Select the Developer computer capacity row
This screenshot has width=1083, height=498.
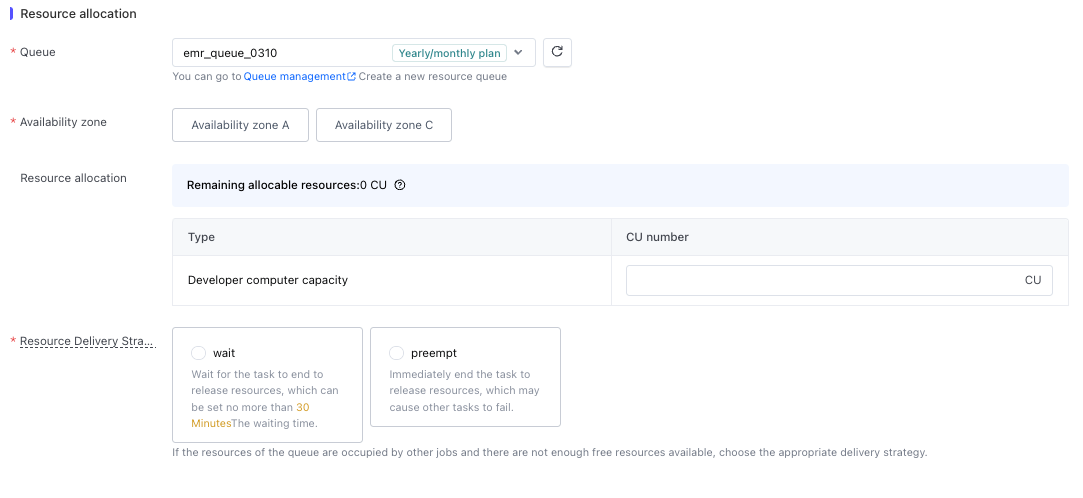click(620, 280)
